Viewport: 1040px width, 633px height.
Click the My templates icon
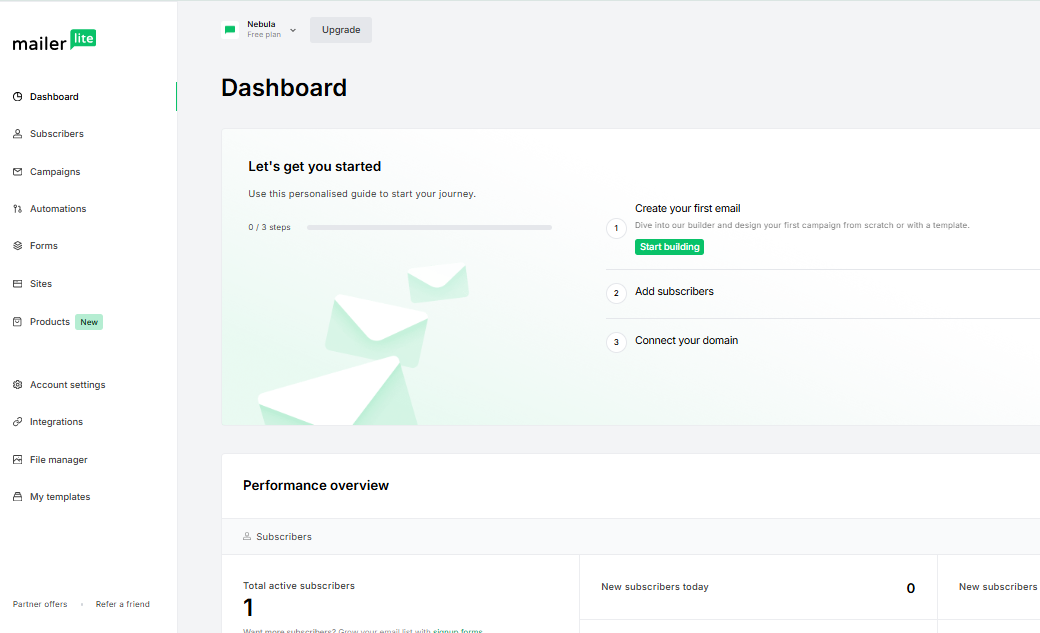18,497
